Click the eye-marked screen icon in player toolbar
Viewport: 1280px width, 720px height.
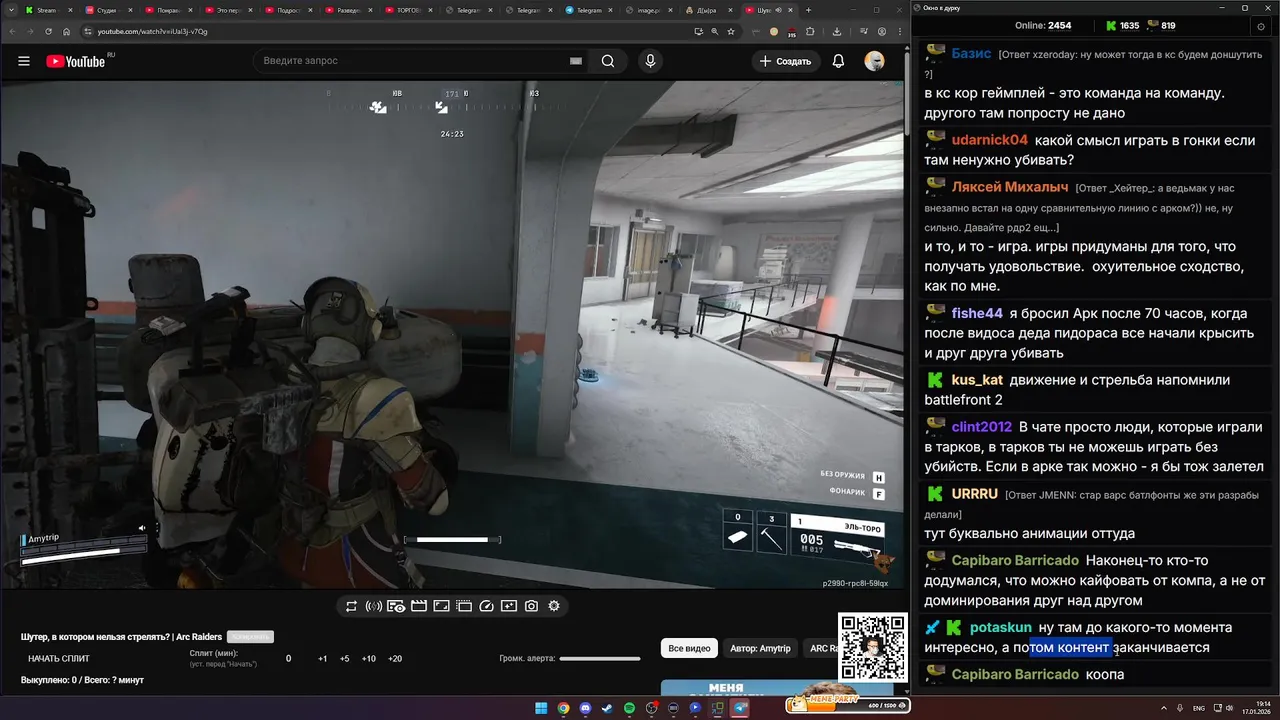pyautogui.click(x=396, y=606)
